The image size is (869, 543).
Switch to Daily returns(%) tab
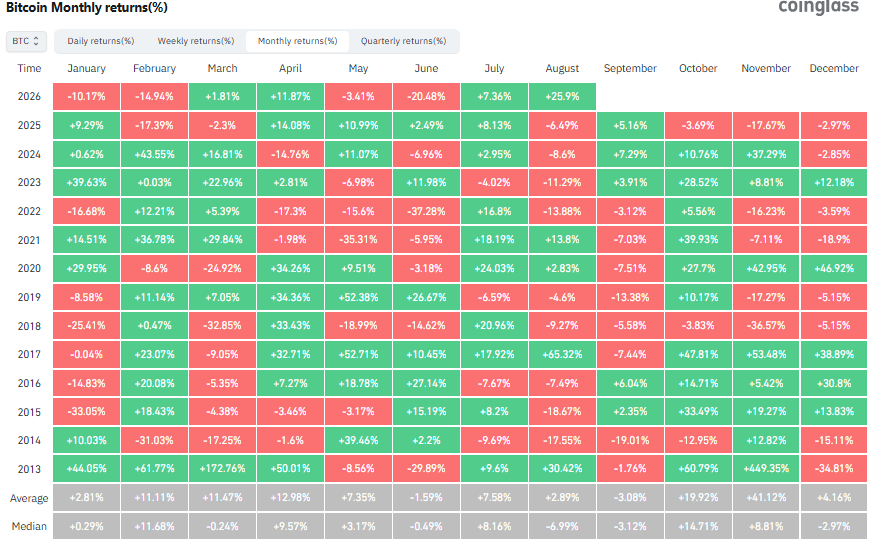pyautogui.click(x=100, y=41)
